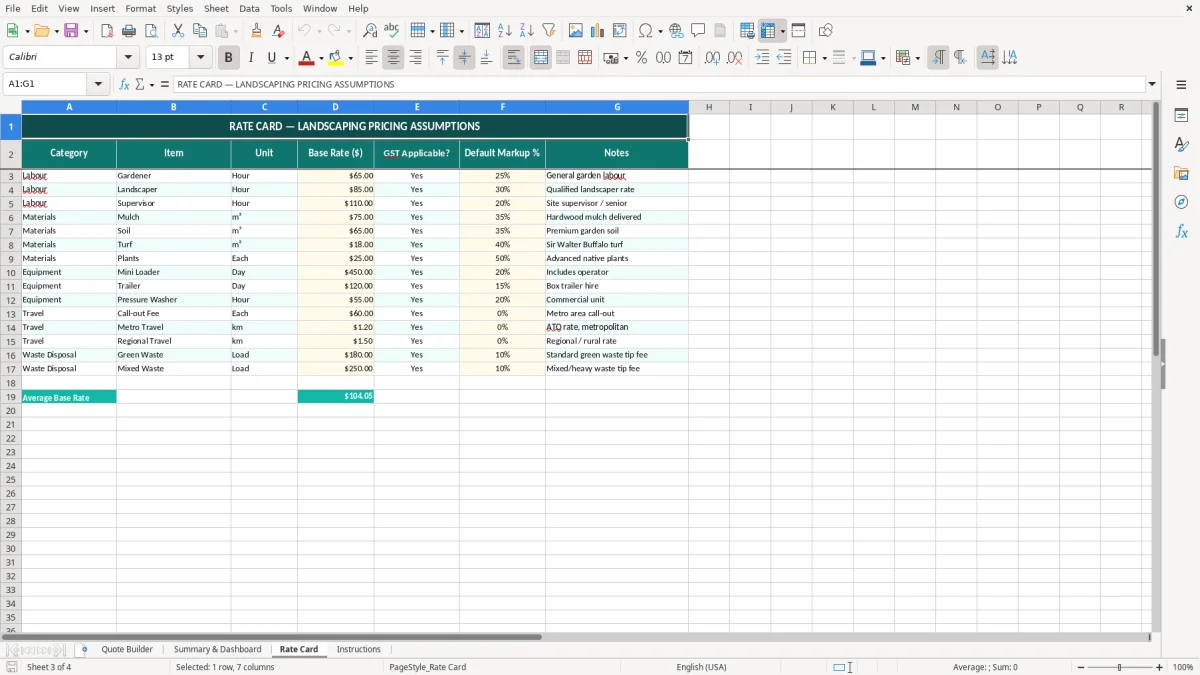The height and width of the screenshot is (675, 1200).
Task: Open the Conditional Formatting dropdown arrow
Action: 917,58
